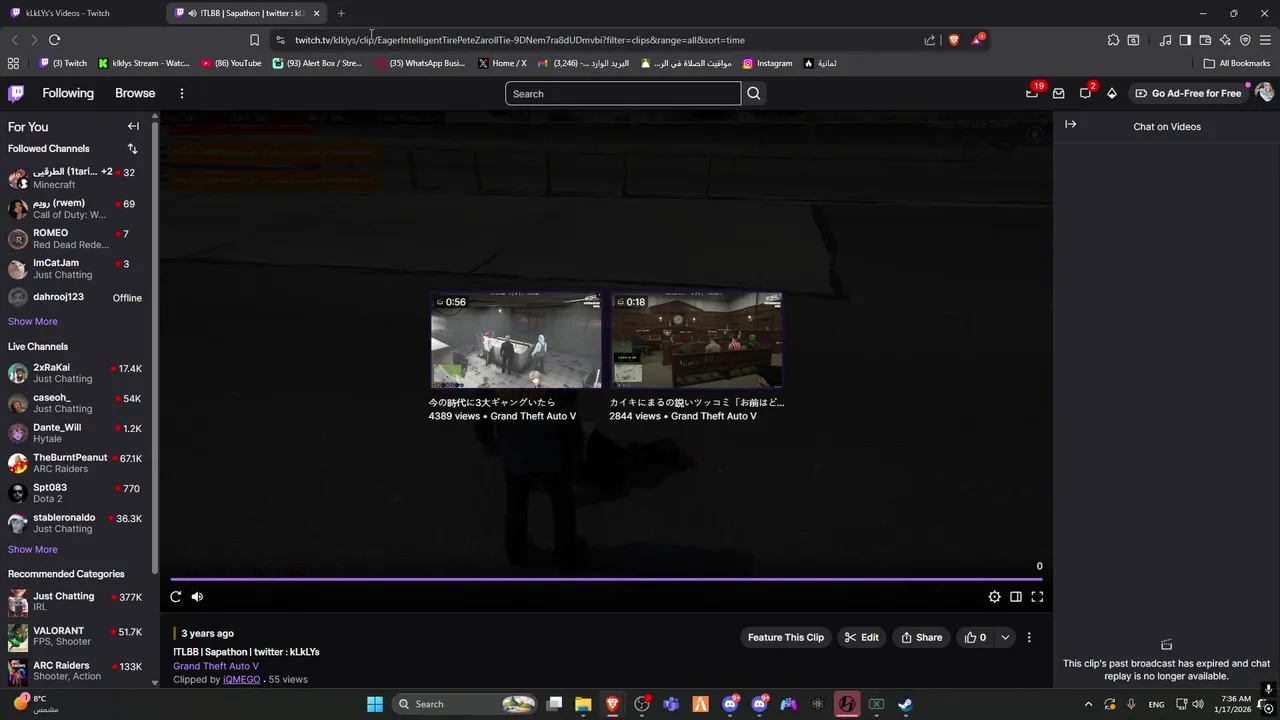
Task: Open Home / X bookmark
Action: [502, 63]
